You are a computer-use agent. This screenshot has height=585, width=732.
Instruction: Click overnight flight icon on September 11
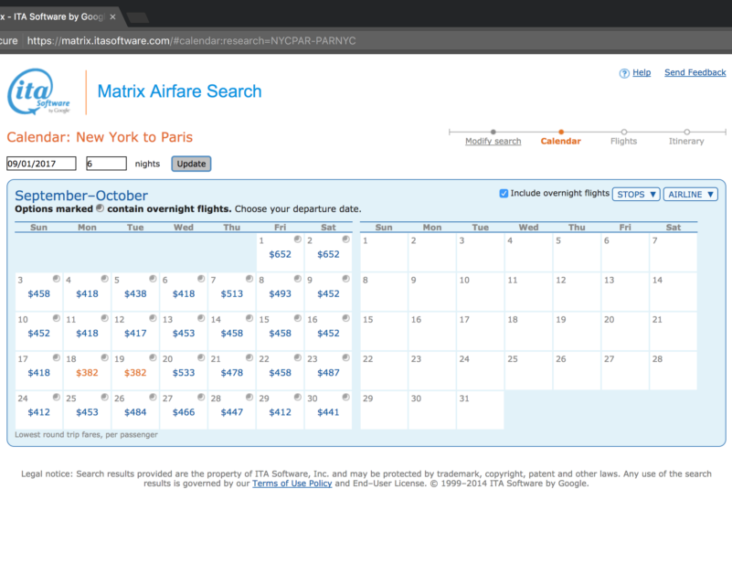pos(105,318)
